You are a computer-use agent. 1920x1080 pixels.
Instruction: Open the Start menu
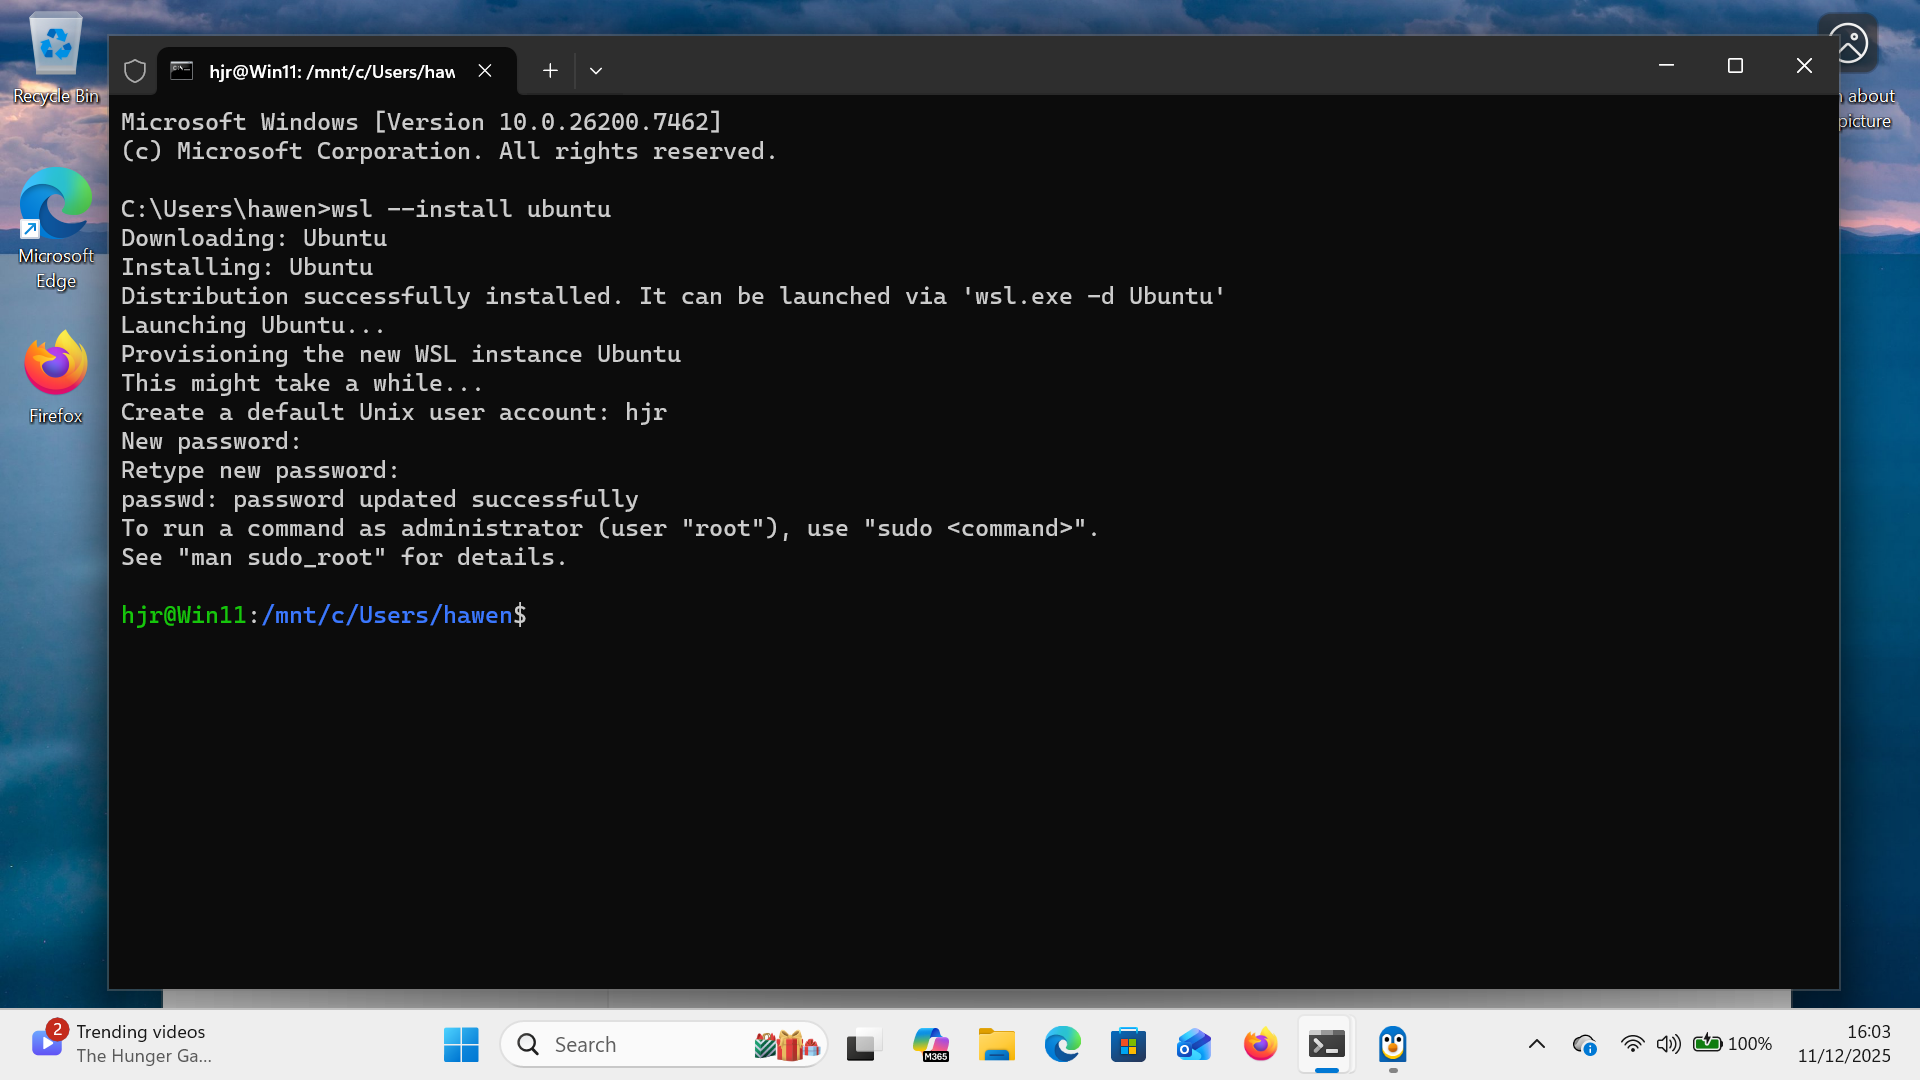click(x=460, y=1044)
